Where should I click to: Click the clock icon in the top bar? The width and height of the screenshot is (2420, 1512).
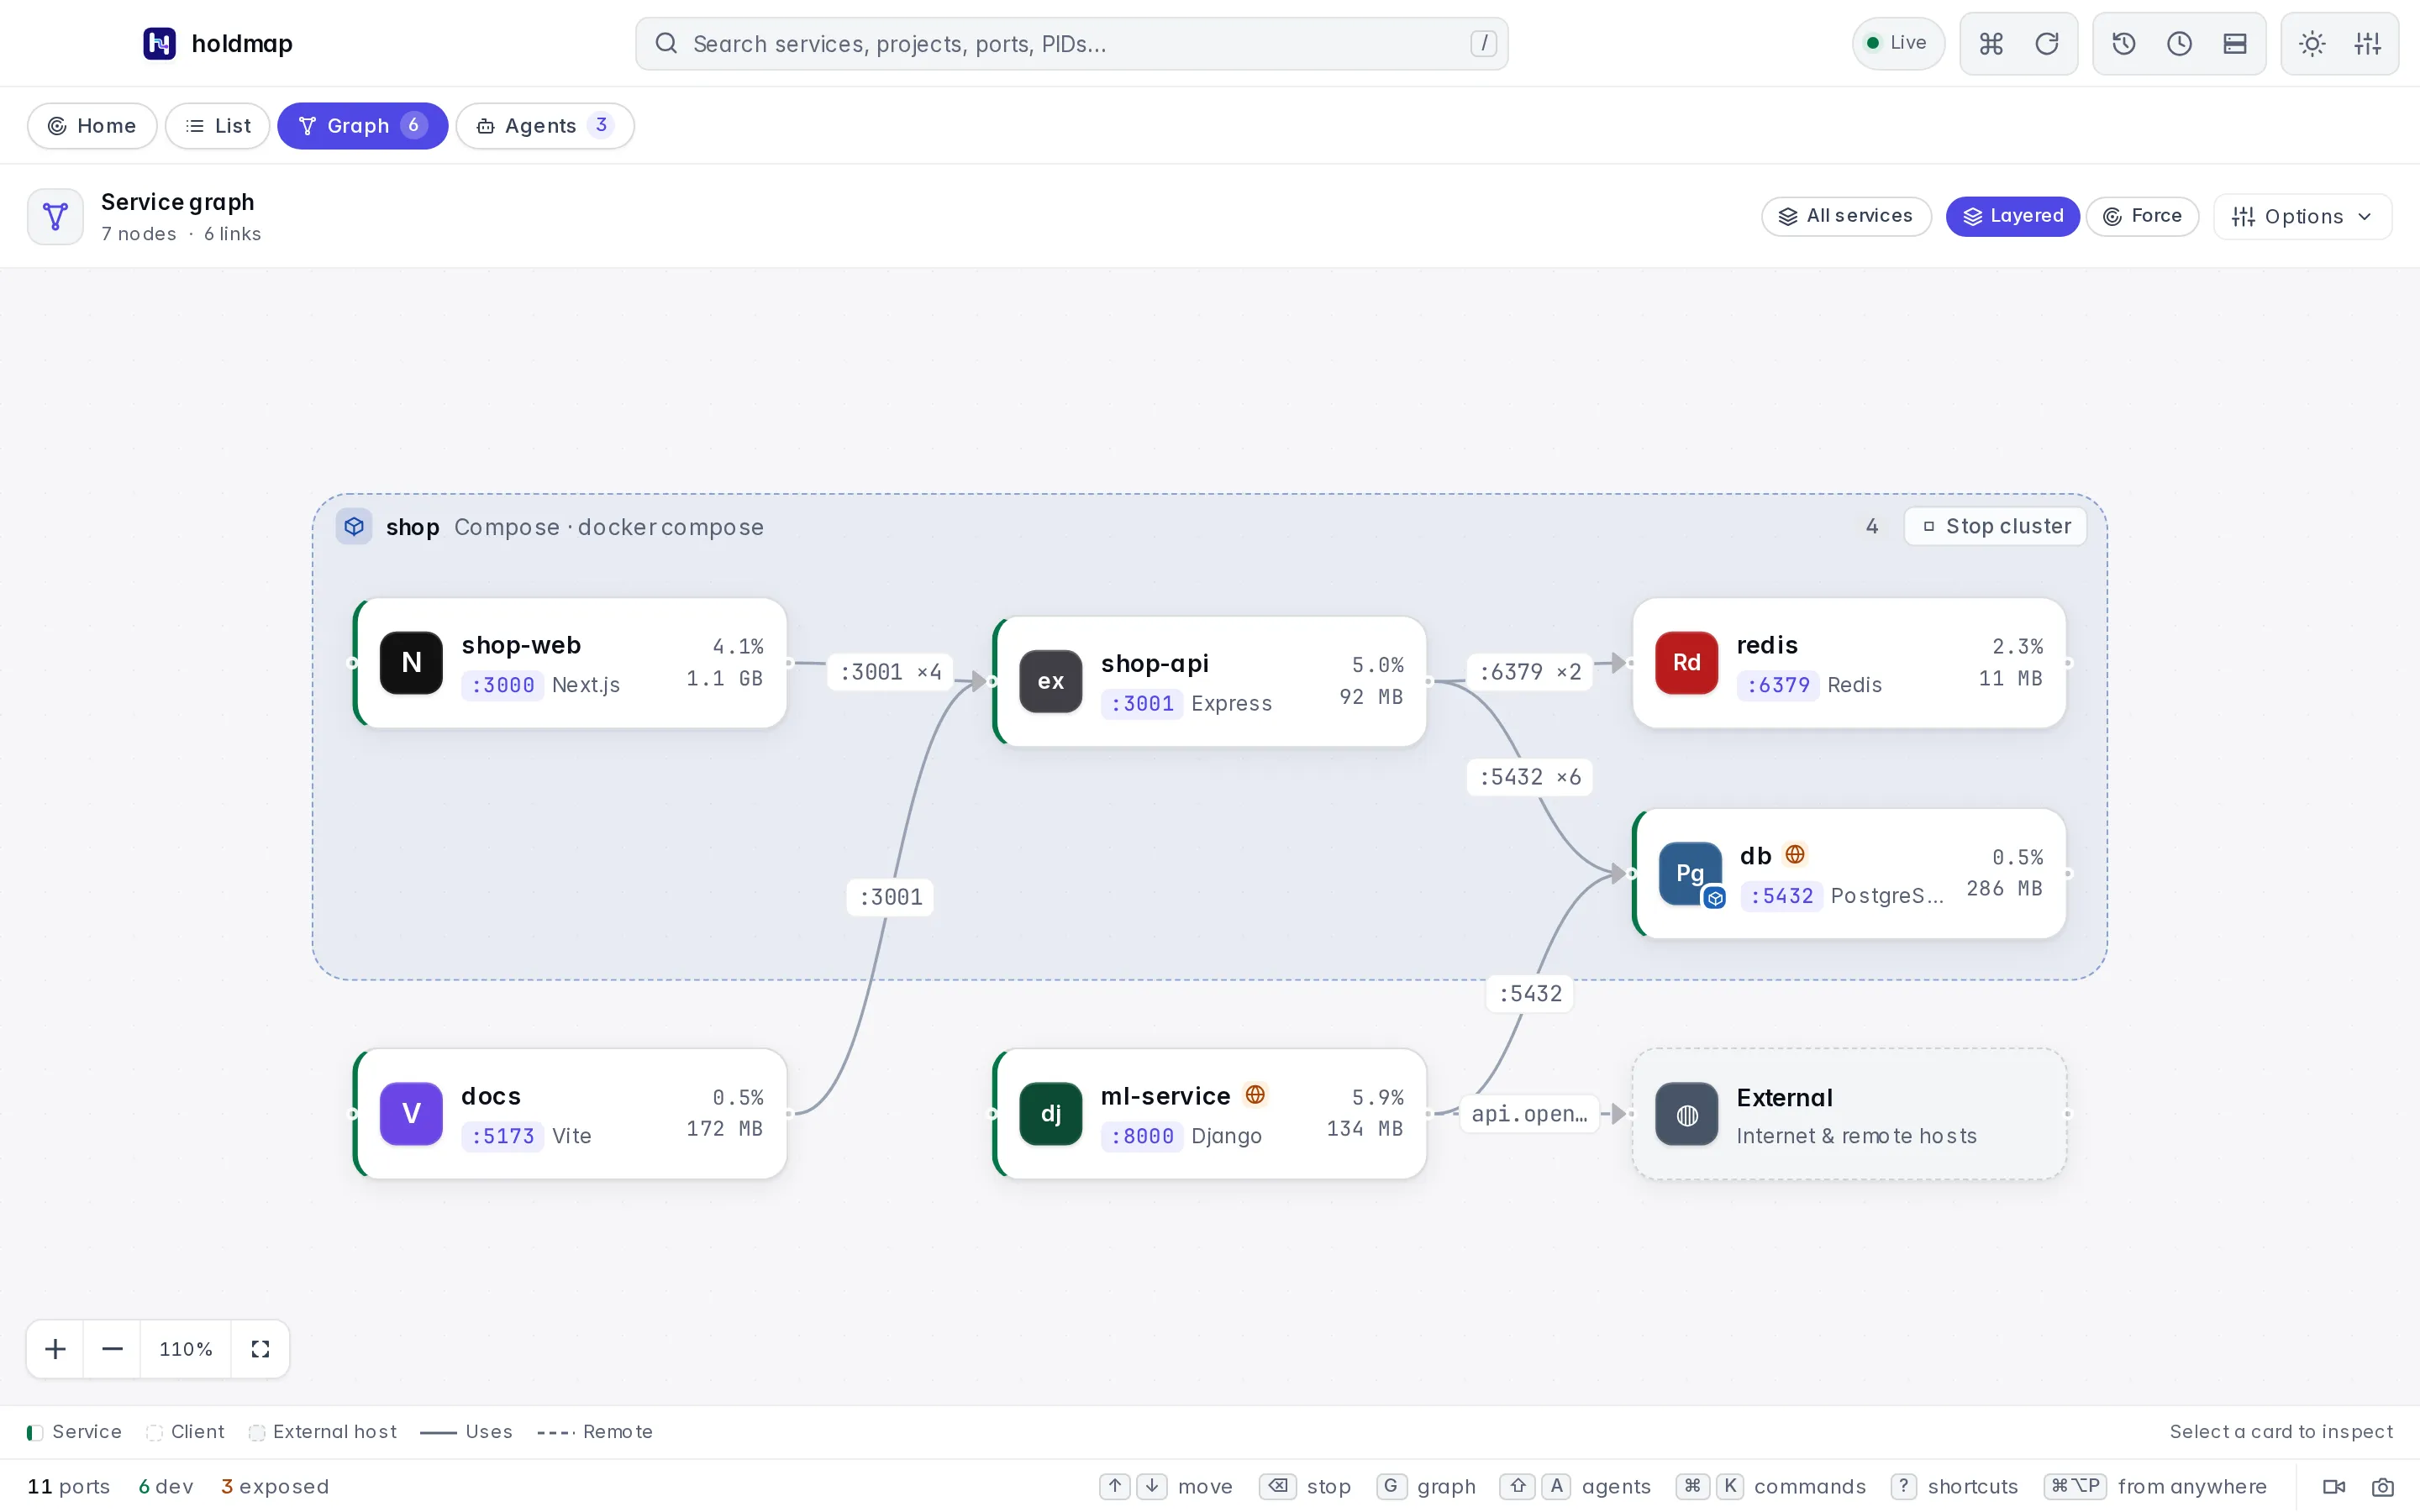(2180, 43)
